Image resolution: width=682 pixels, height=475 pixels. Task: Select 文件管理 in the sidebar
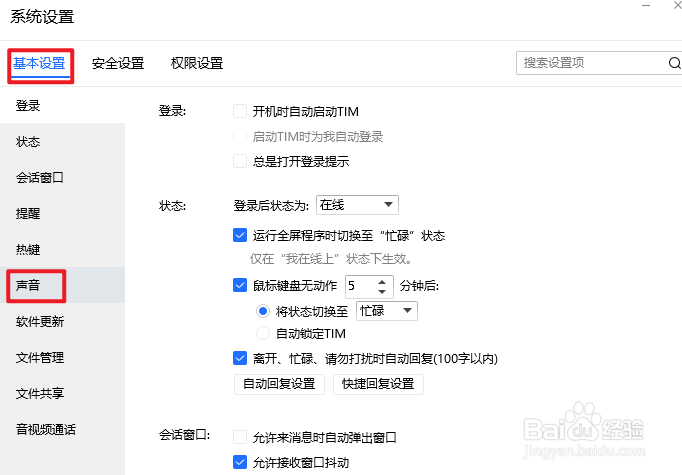(40, 357)
